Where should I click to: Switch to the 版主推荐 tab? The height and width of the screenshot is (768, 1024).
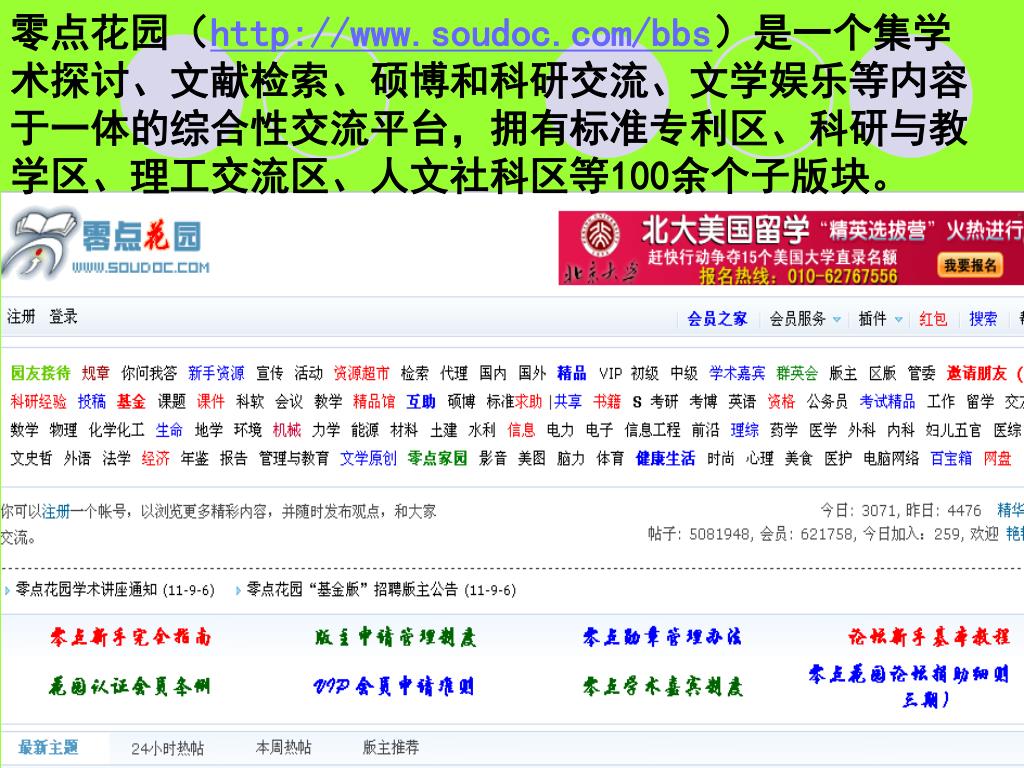click(x=391, y=747)
